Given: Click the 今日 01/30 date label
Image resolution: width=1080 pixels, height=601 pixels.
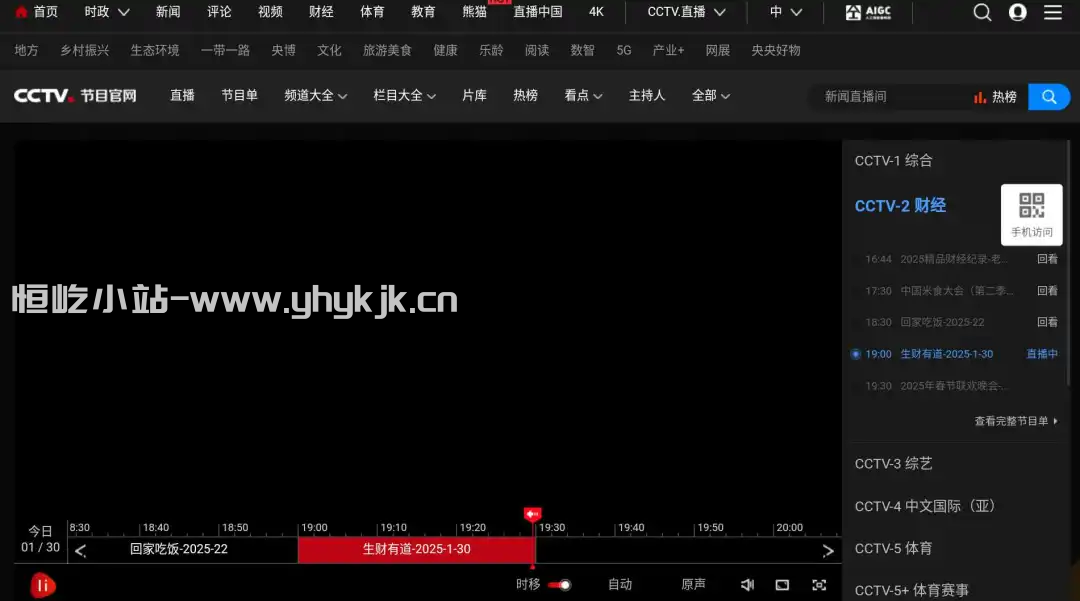Looking at the screenshot, I should (40, 539).
